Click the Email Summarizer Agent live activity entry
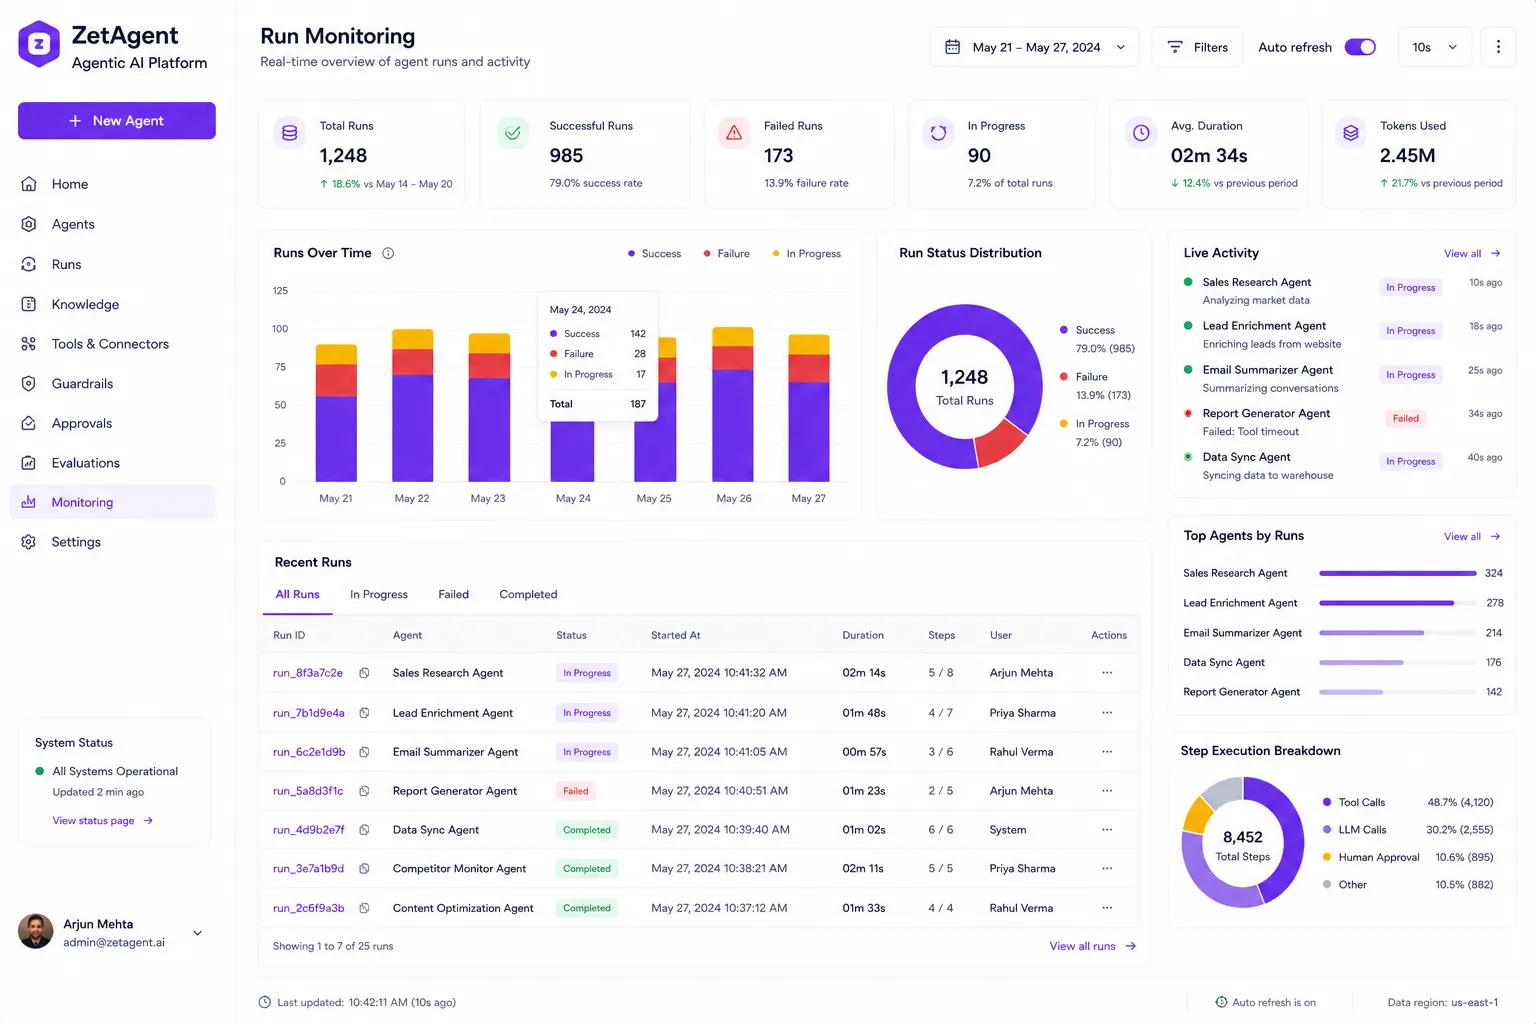The width and height of the screenshot is (1536, 1024). 1342,378
